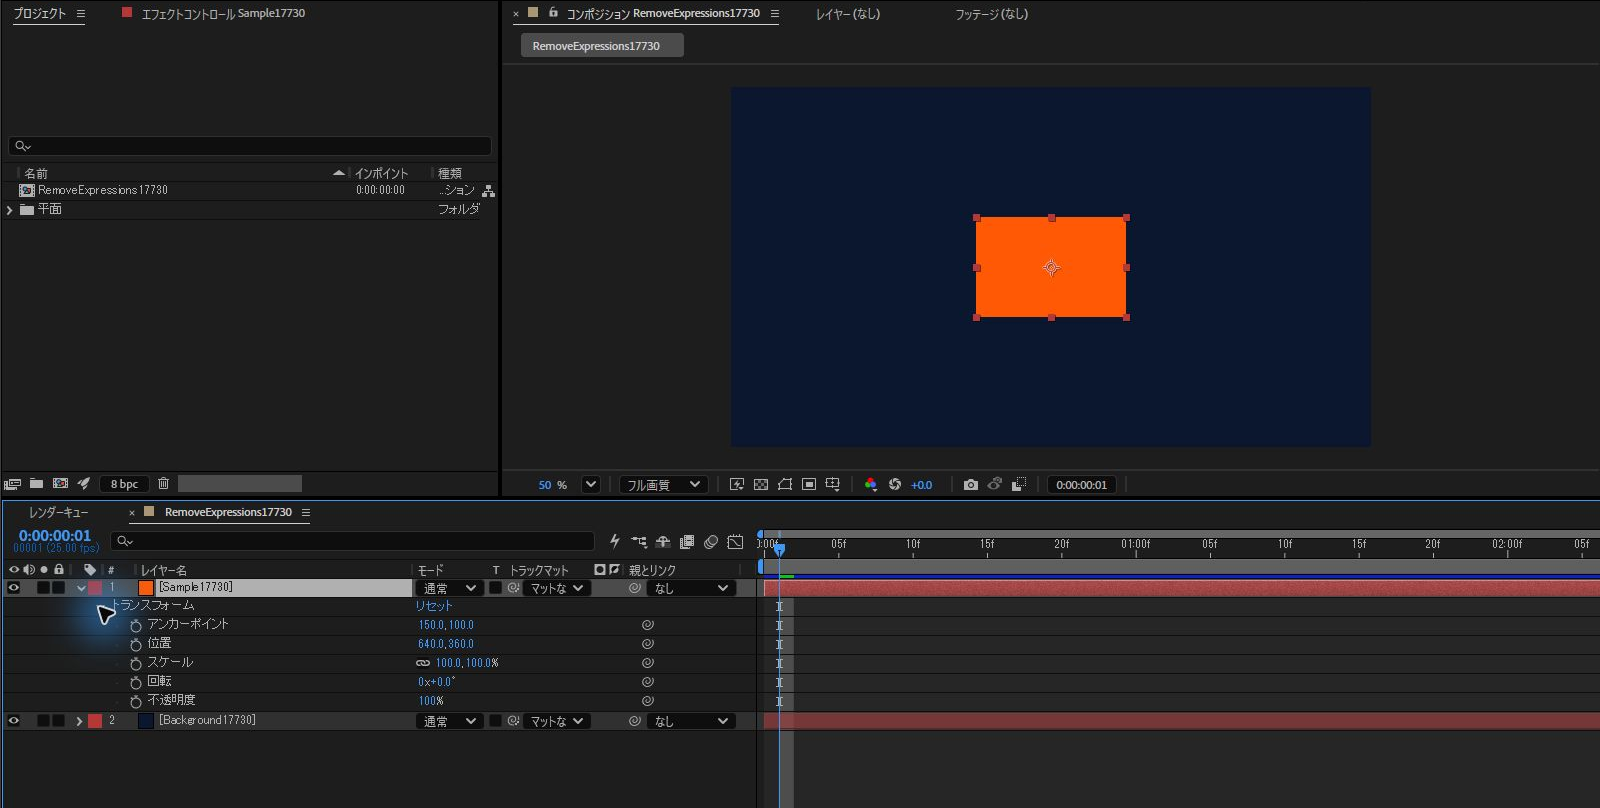Click the 8 bpc color depth button
The height and width of the screenshot is (808, 1600).
[124, 484]
